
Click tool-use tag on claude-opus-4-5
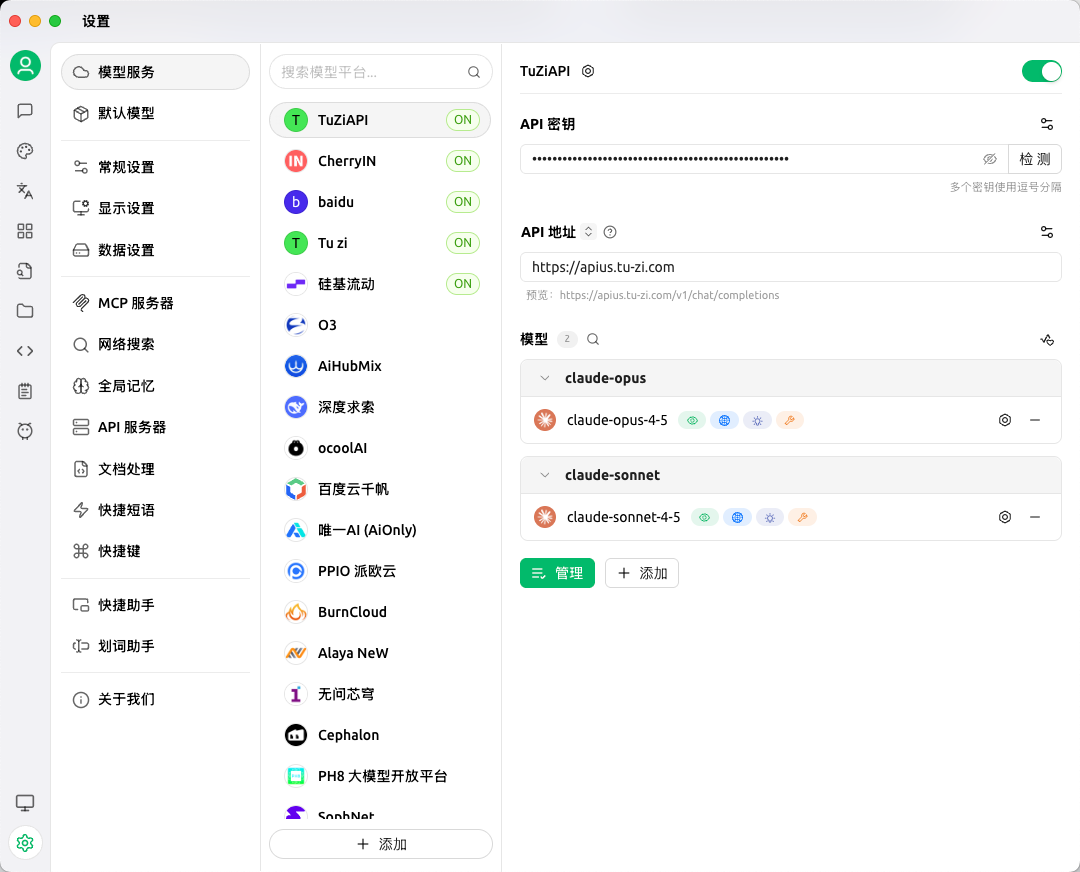click(x=789, y=420)
